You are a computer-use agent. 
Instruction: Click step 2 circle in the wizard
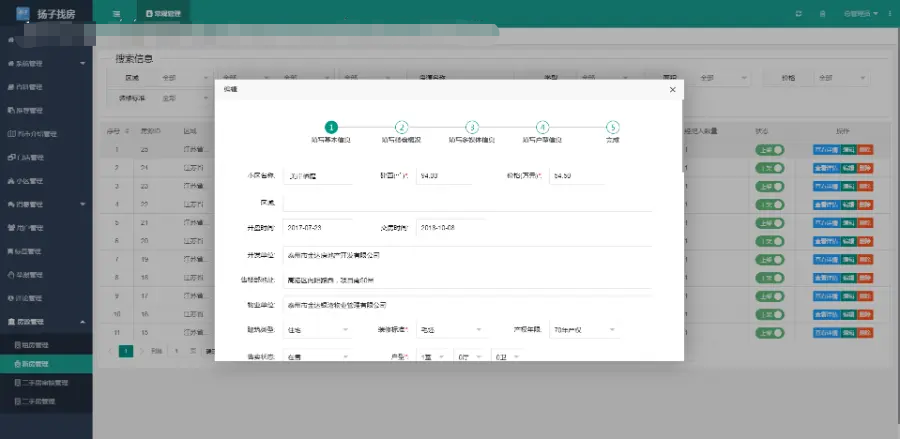pos(401,127)
